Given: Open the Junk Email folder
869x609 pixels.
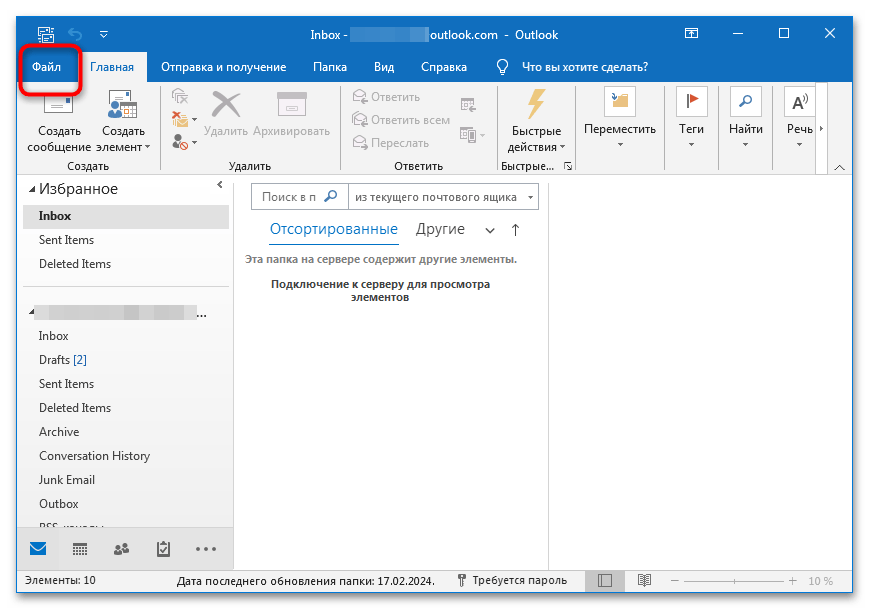Looking at the screenshot, I should [126, 480].
